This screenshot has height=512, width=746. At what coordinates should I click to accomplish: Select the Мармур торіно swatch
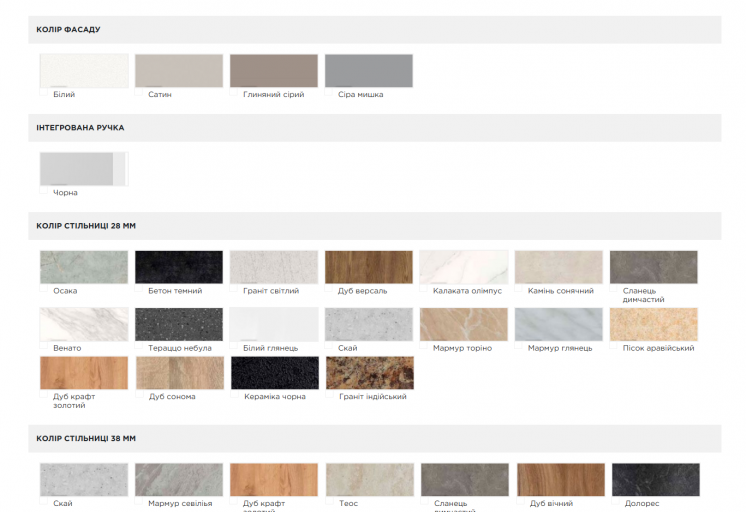click(x=464, y=325)
